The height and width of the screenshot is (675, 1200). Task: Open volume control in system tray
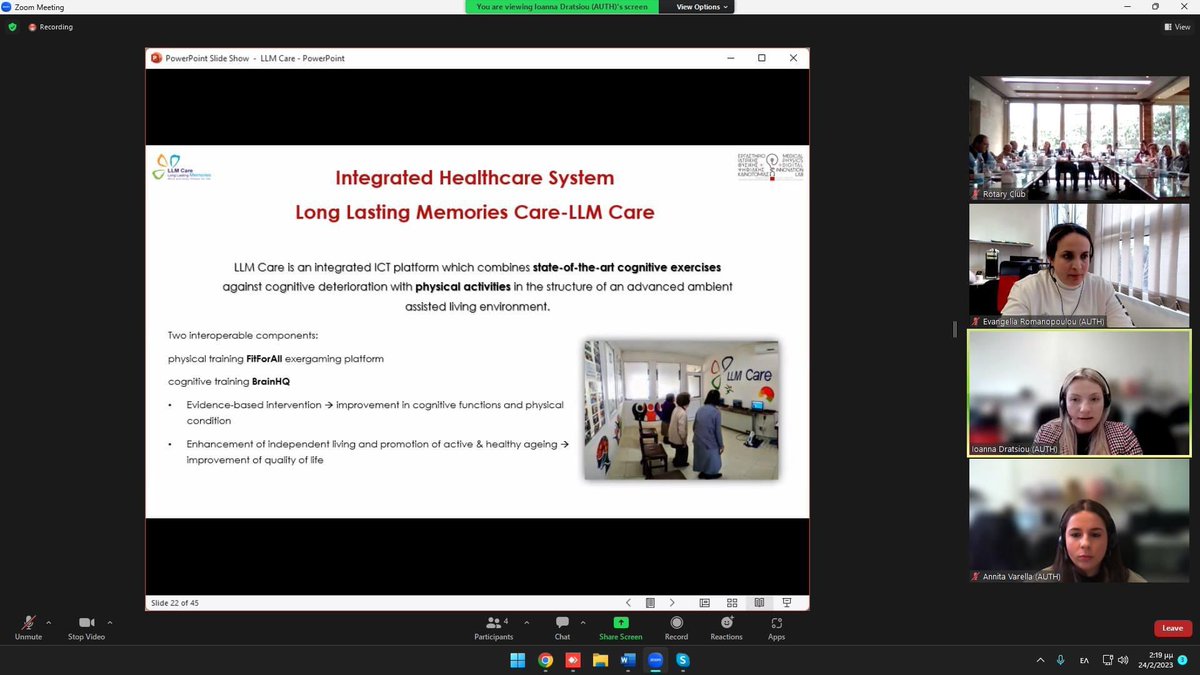point(1124,660)
